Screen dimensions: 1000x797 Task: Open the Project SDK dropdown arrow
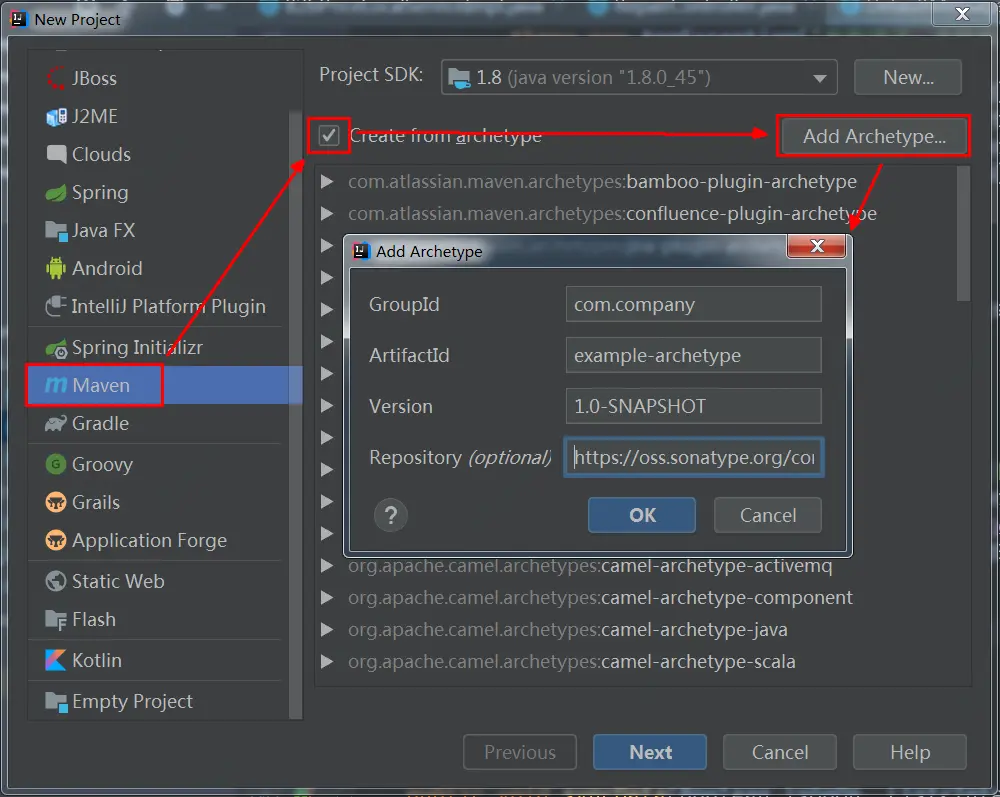(820, 78)
